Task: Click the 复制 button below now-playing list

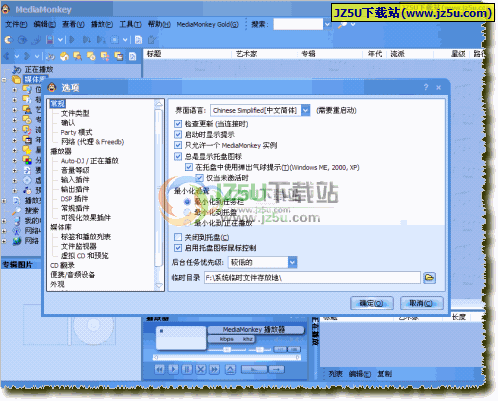Action: pyautogui.click(x=384, y=374)
